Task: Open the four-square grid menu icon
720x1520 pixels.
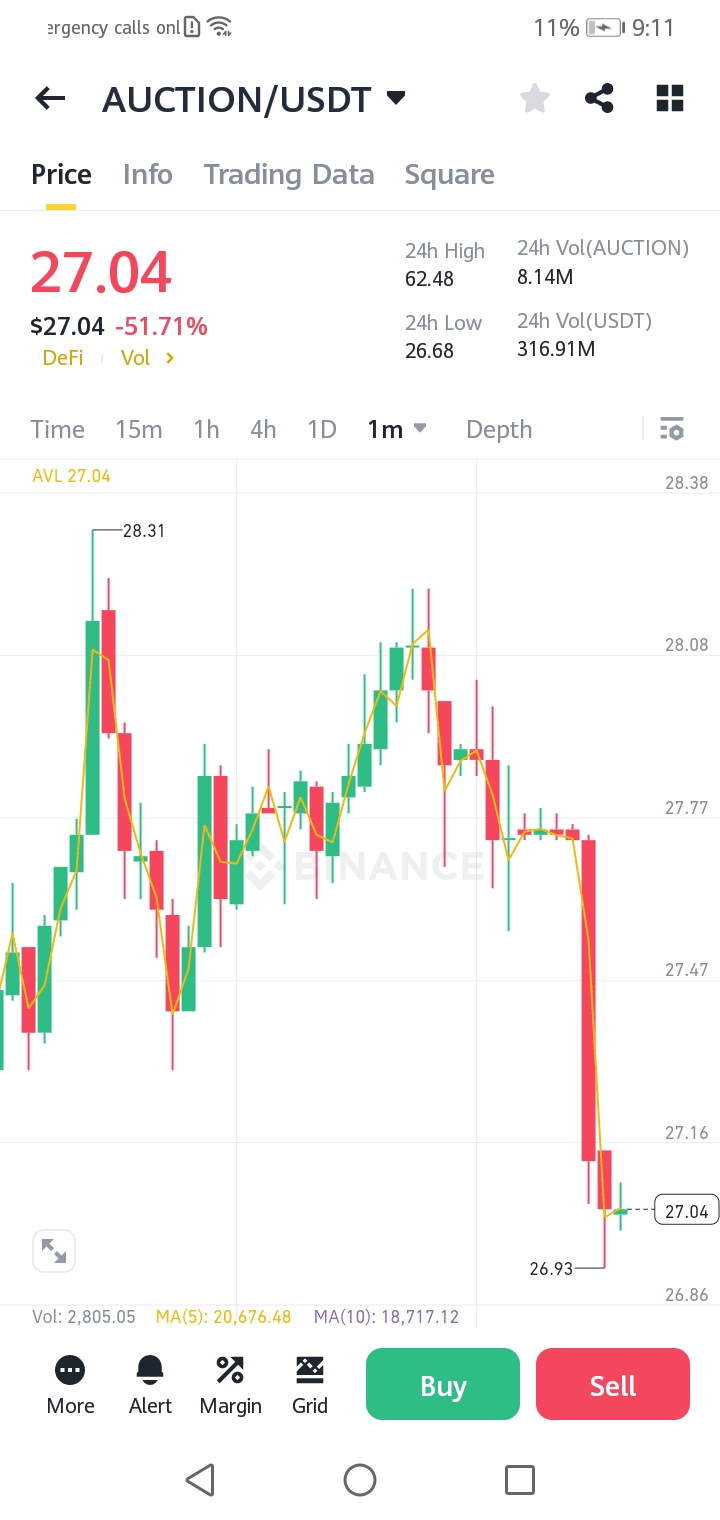Action: 669,98
